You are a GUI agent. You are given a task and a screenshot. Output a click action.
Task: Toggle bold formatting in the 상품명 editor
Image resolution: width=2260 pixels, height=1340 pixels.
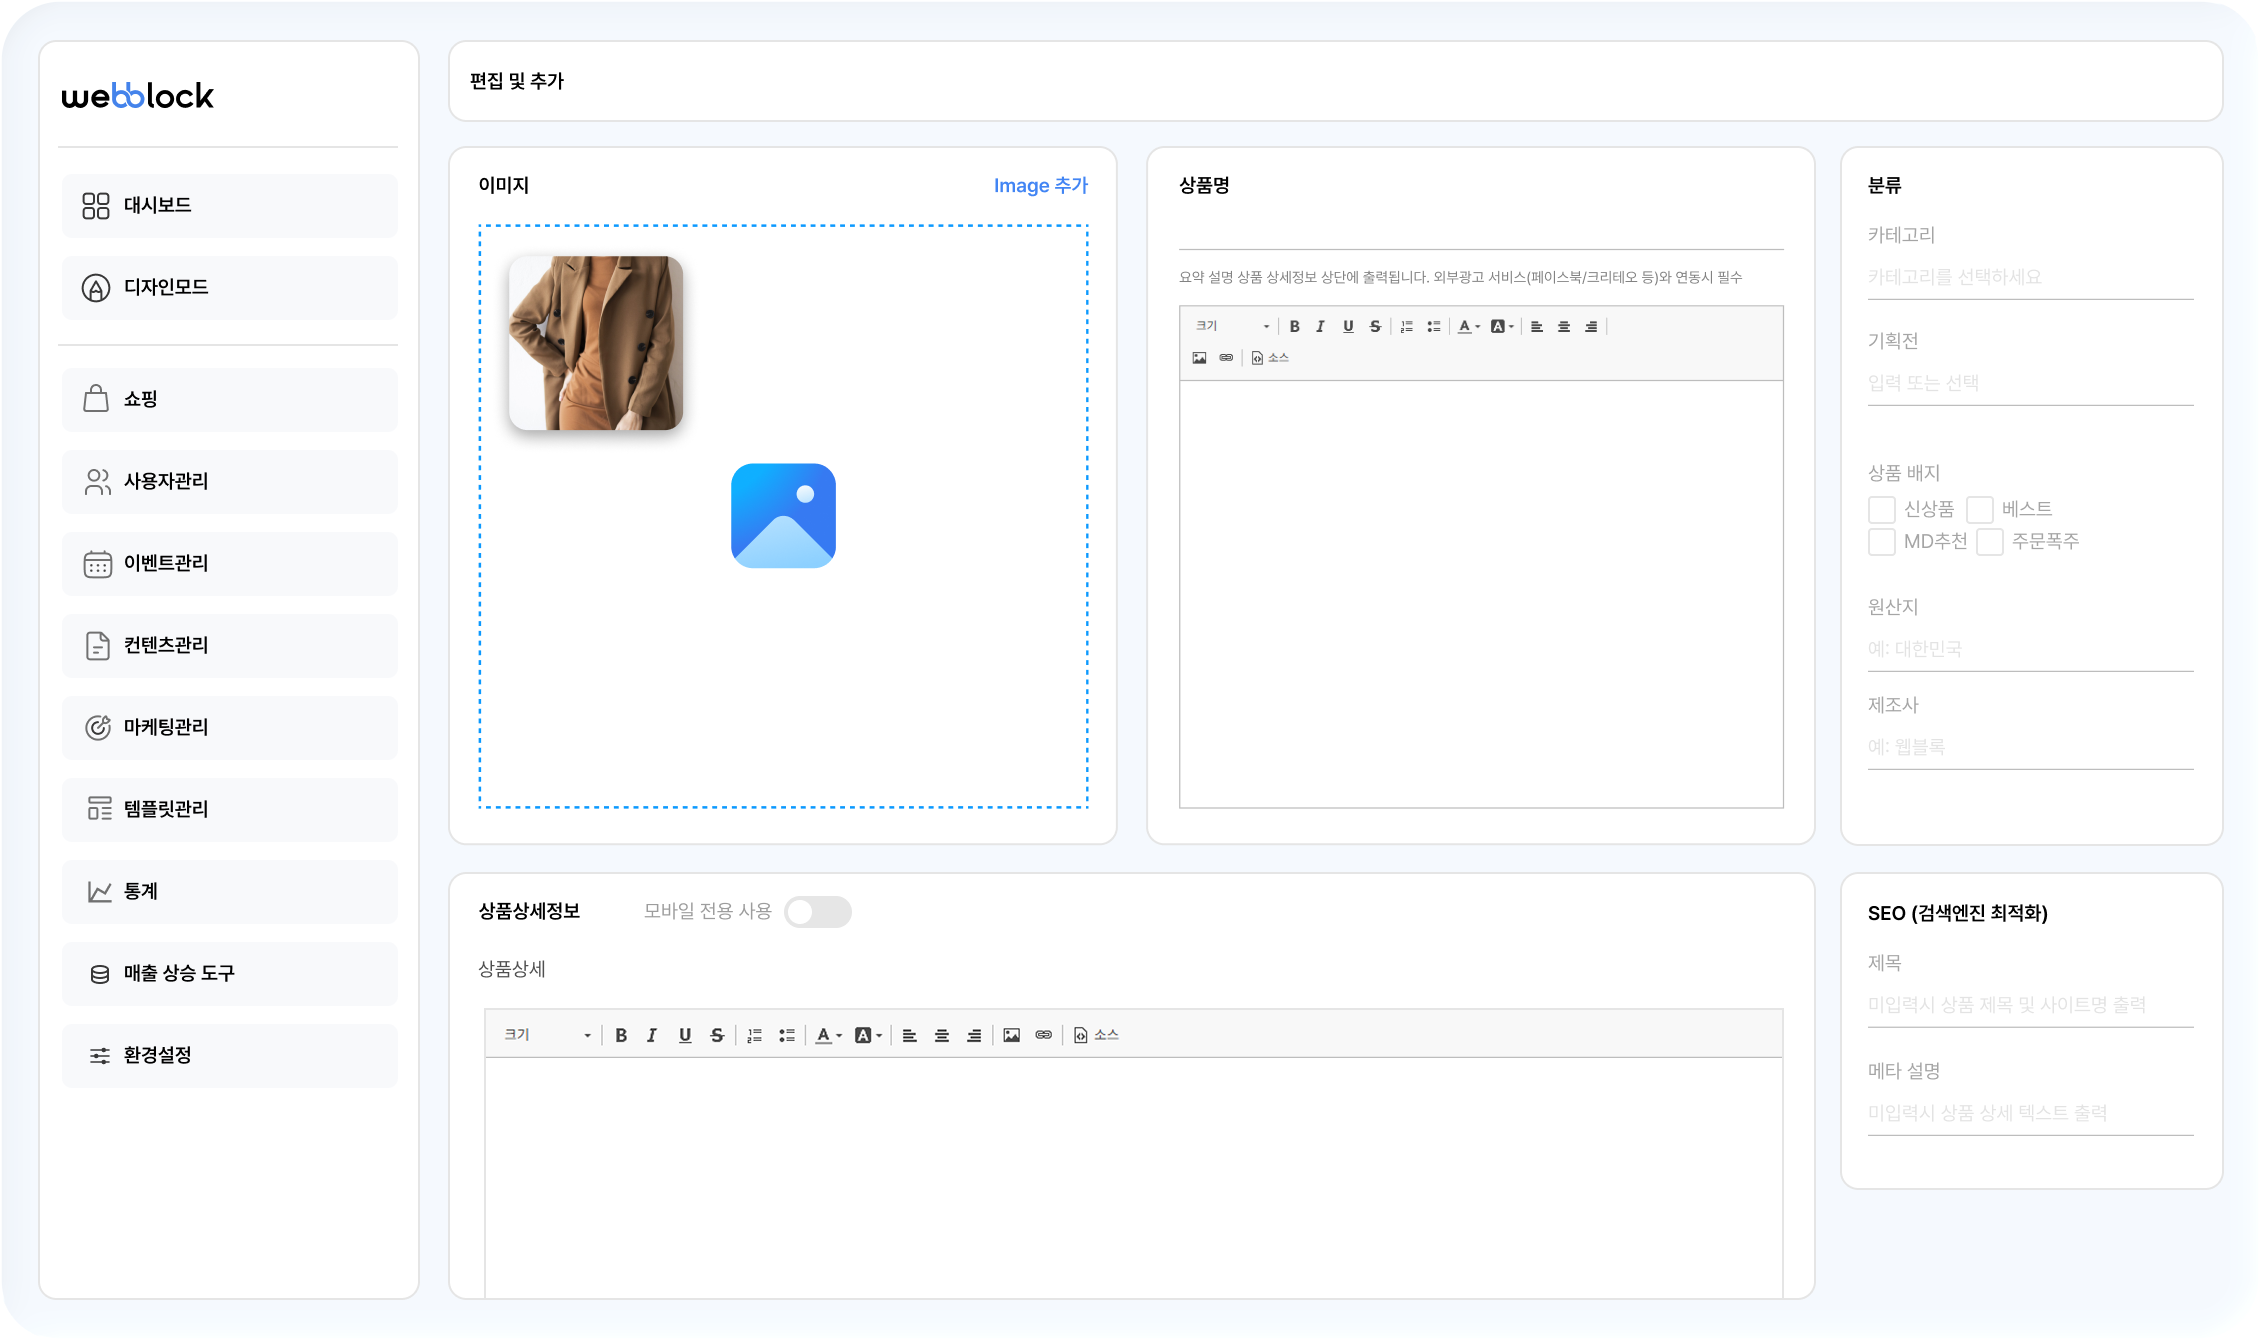point(1295,326)
